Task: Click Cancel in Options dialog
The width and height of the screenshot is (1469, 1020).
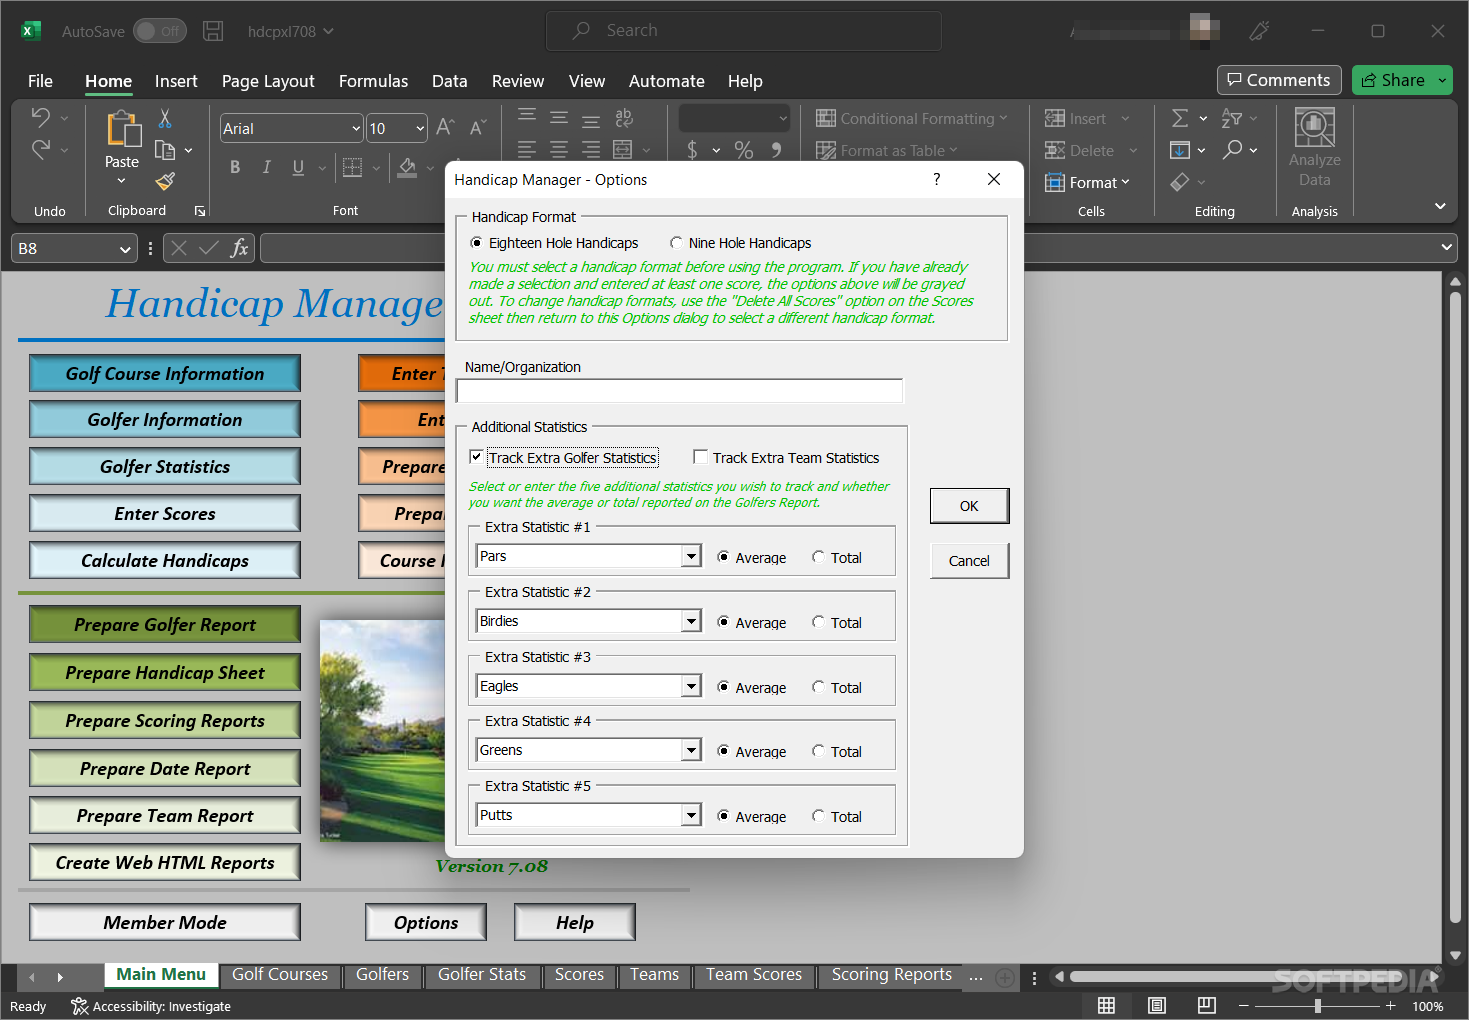Action: click(x=969, y=561)
